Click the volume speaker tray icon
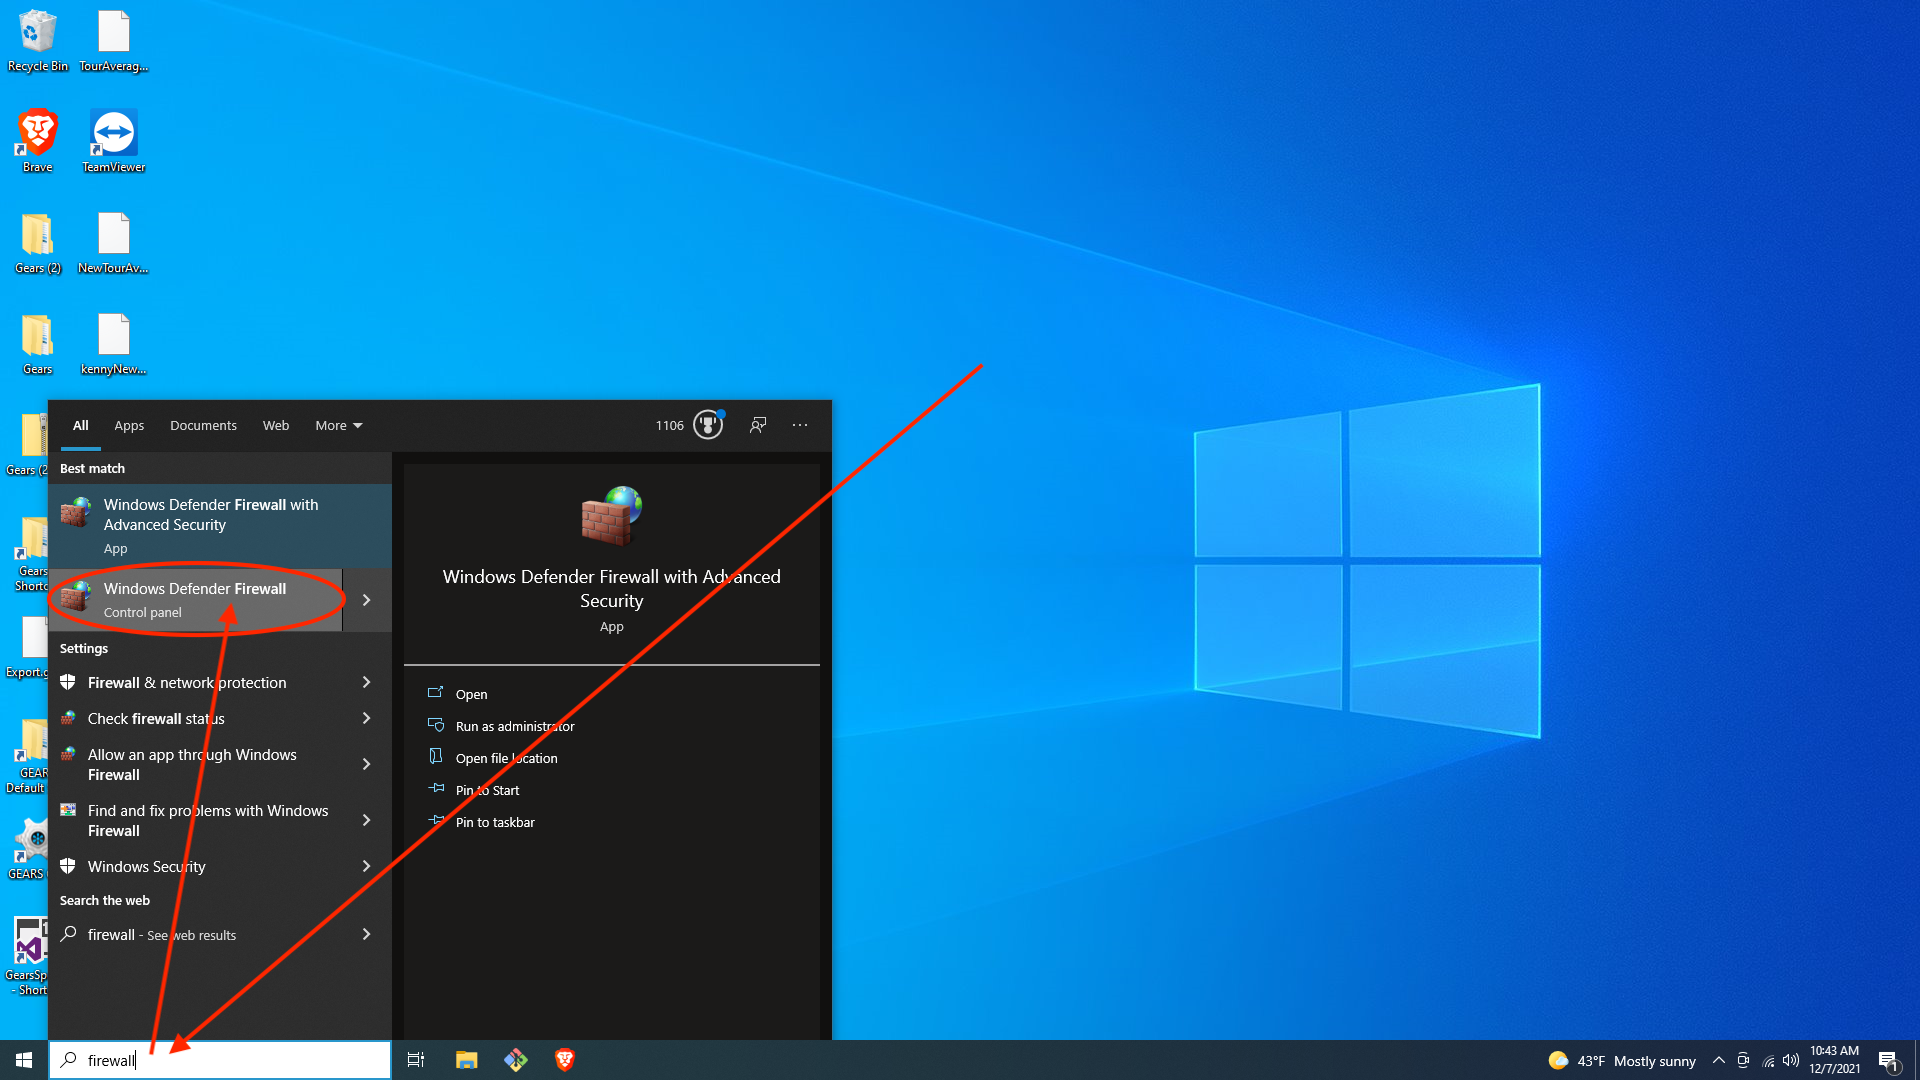 coord(1791,1060)
